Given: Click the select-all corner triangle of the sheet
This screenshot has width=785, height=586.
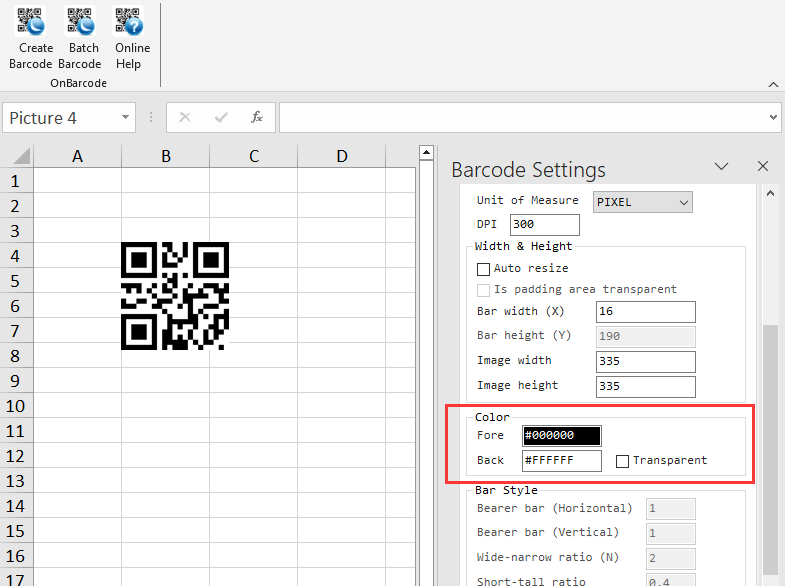Looking at the screenshot, I should pyautogui.click(x=22, y=155).
